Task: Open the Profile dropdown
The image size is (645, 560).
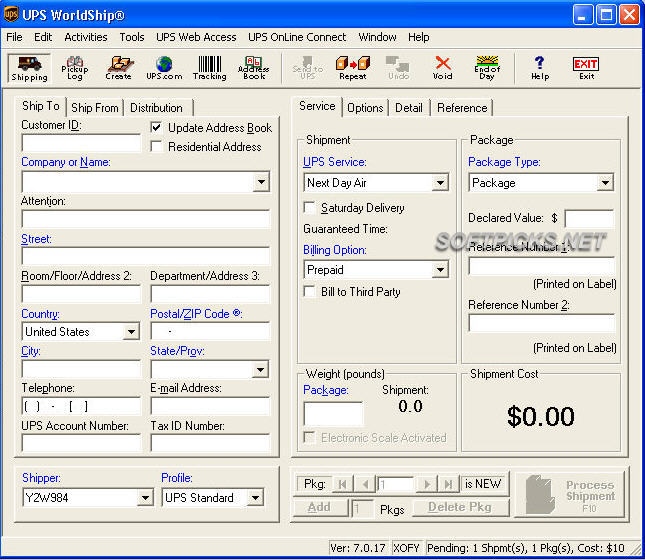Action: pyautogui.click(x=255, y=497)
